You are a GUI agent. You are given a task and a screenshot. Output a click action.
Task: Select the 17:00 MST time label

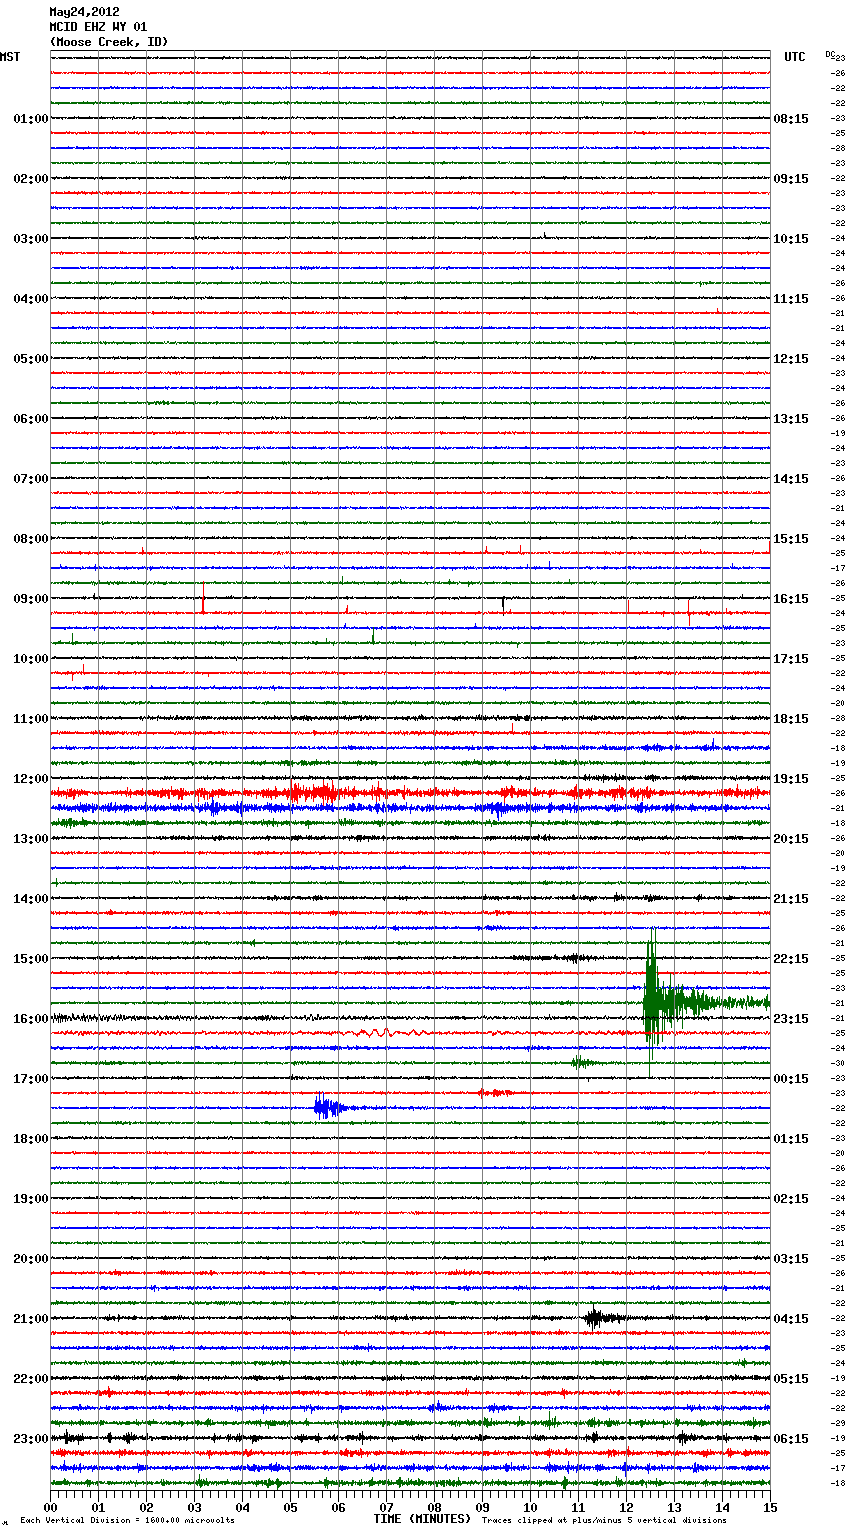(31, 1079)
